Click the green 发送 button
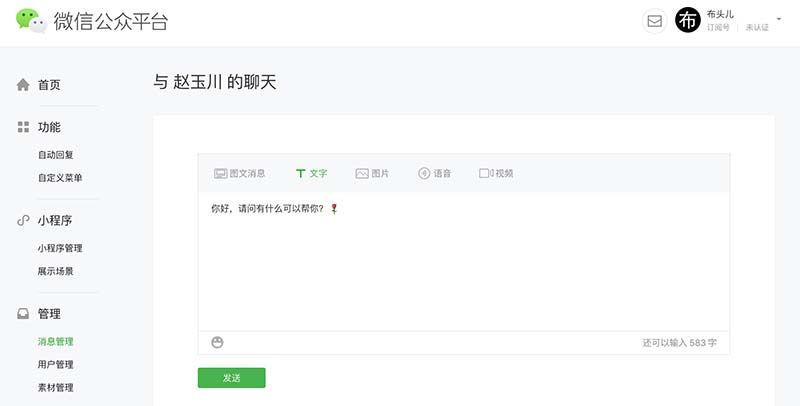The image size is (800, 406). pos(232,378)
